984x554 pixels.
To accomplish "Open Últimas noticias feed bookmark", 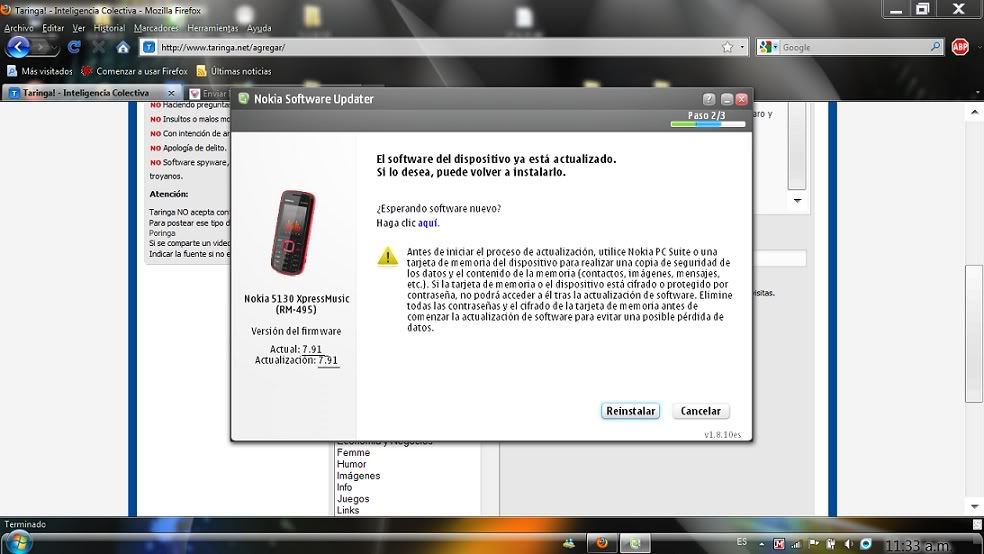I will (233, 71).
